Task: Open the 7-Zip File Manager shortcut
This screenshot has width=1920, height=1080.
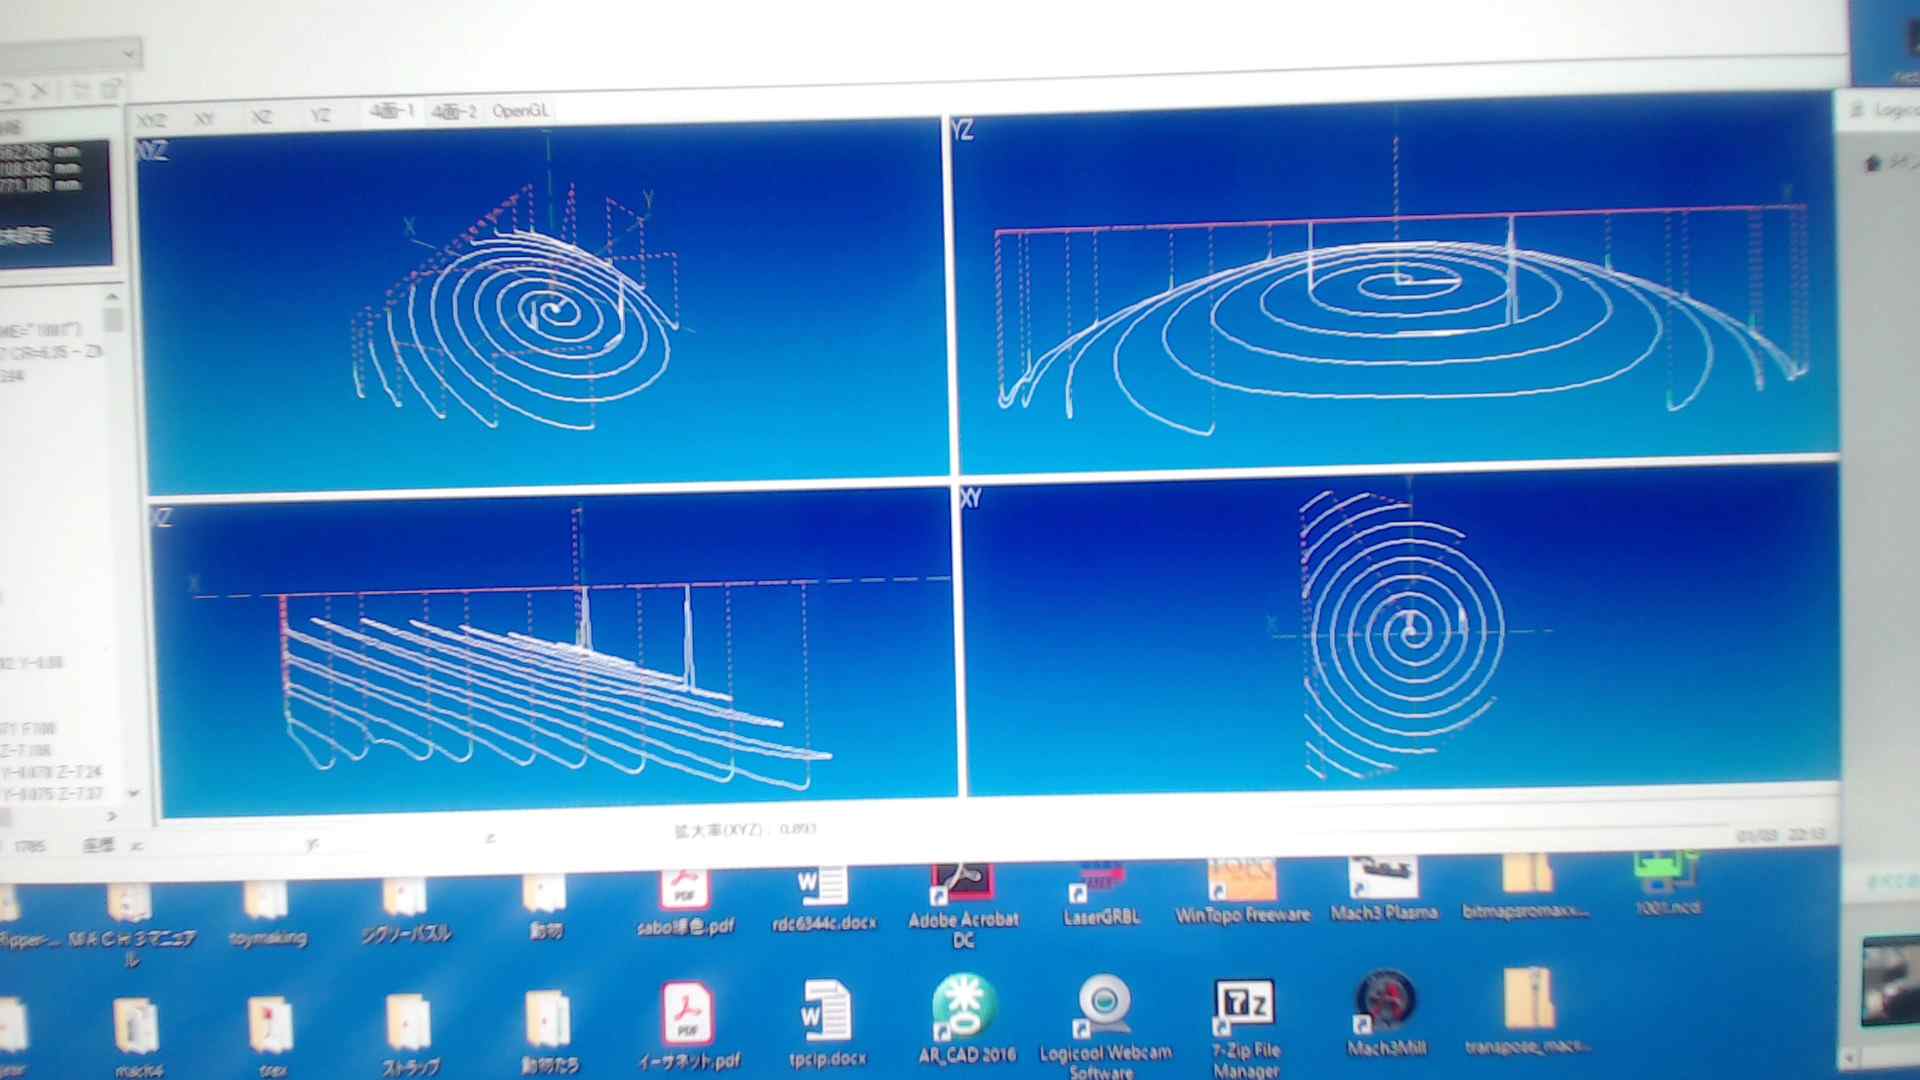Action: (1244, 1008)
